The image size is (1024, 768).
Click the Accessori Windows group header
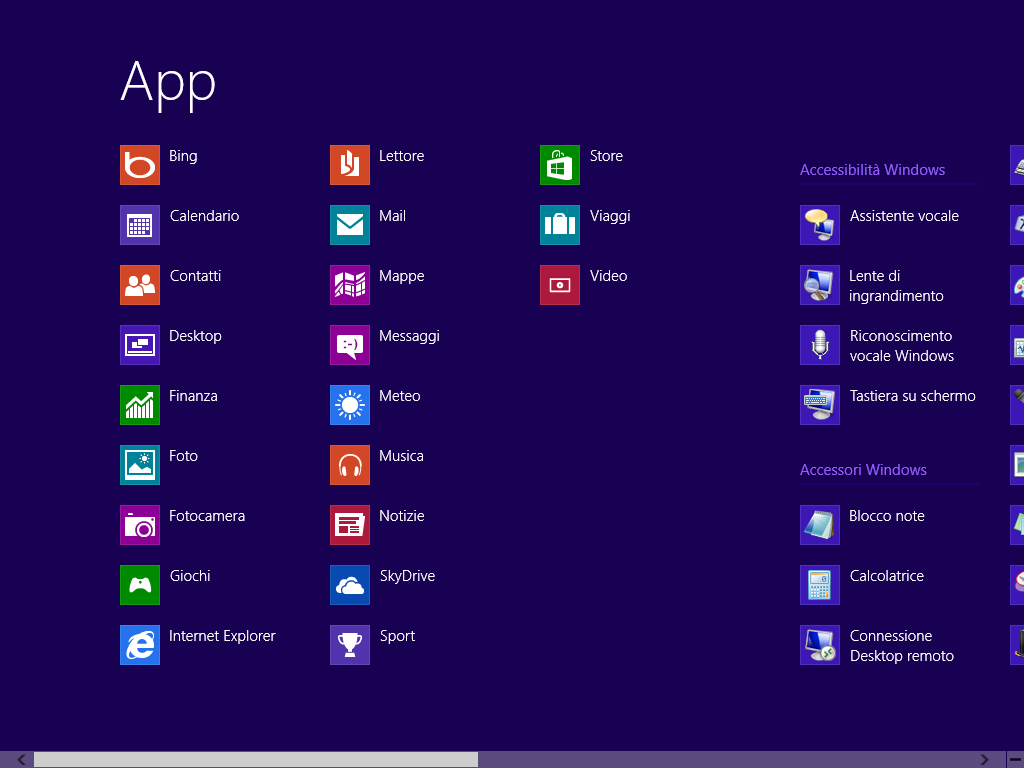tap(863, 470)
